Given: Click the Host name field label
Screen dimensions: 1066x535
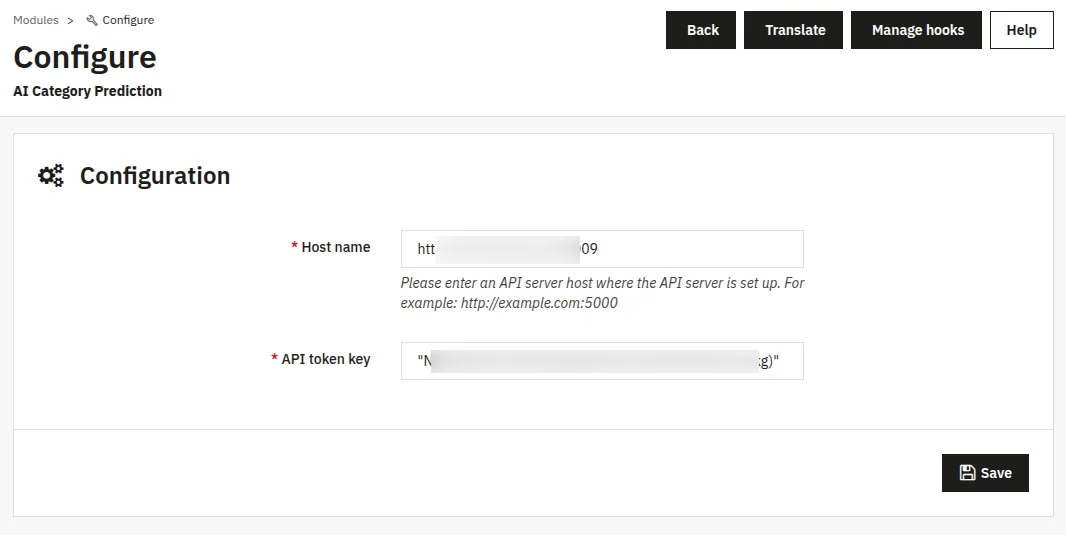Looking at the screenshot, I should pyautogui.click(x=336, y=247).
